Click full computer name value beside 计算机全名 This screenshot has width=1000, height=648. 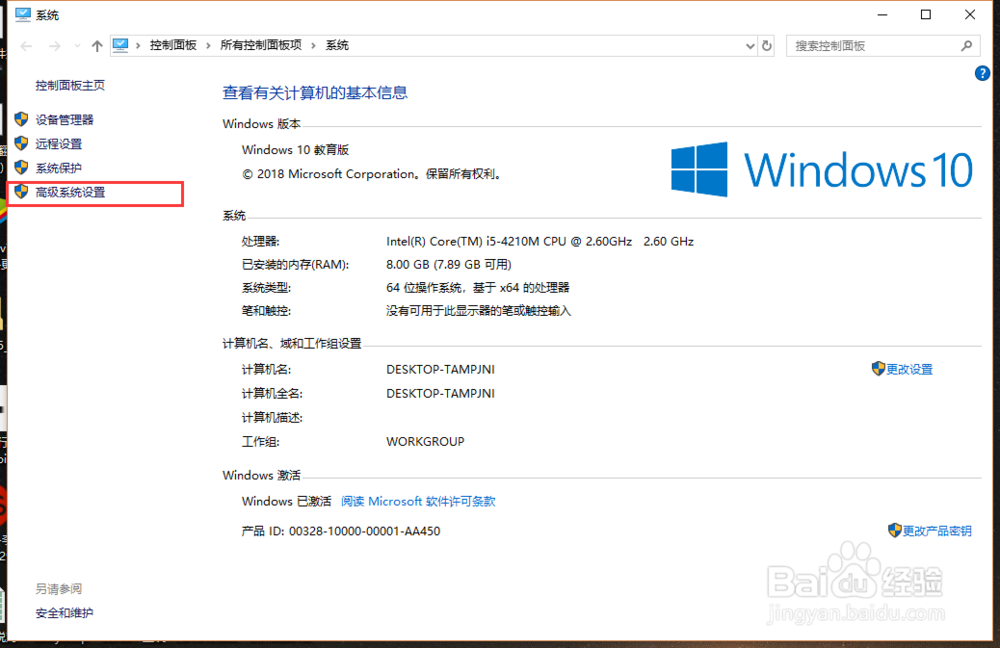coord(440,394)
